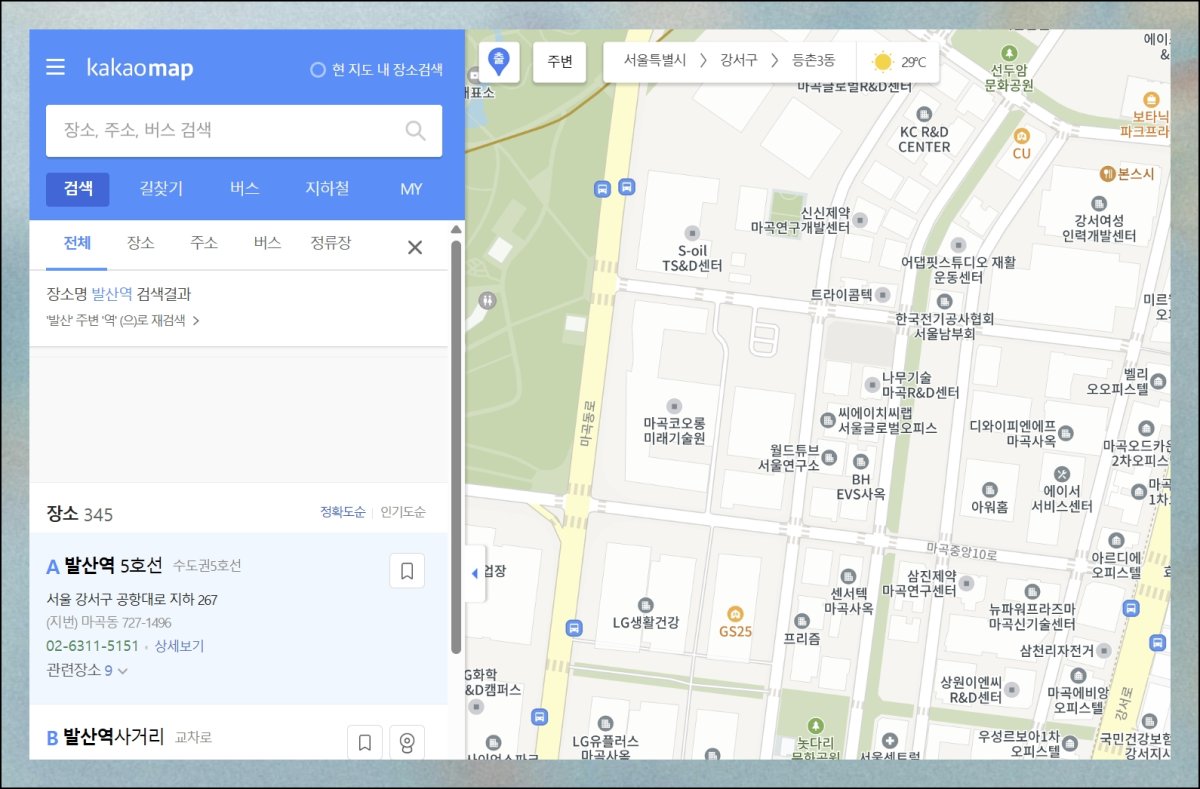Open the hamburger menu beside kakaomap logo
Image resolution: width=1200 pixels, height=789 pixels.
tap(56, 67)
